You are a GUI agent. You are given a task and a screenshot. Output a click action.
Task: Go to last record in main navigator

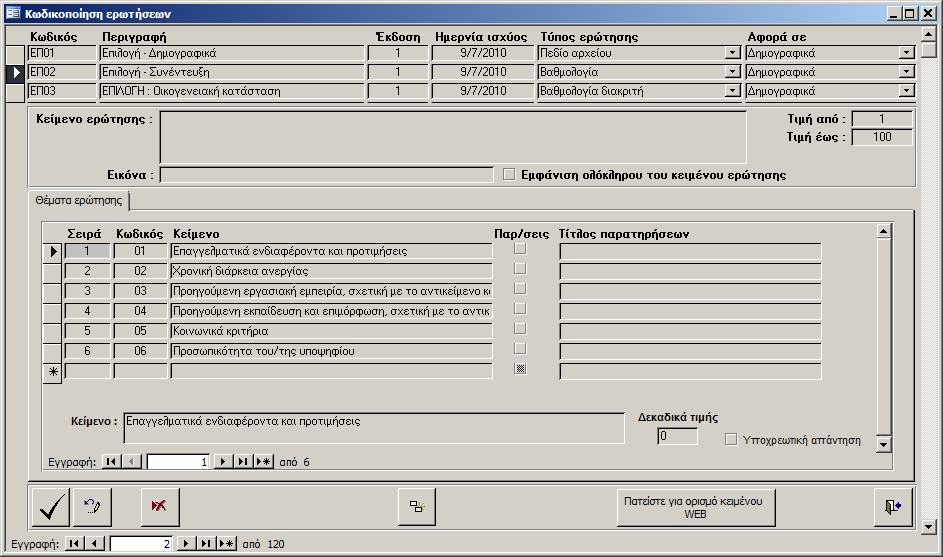206,544
